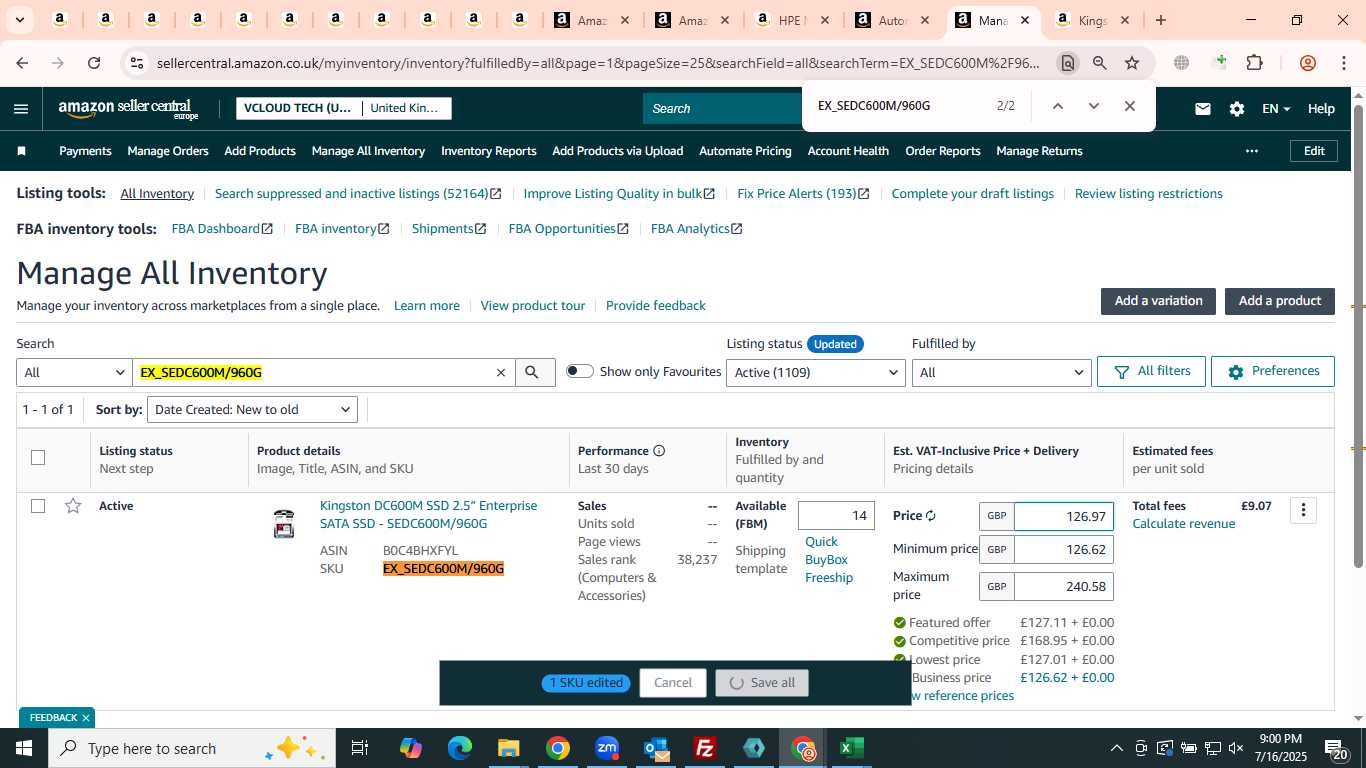Open a new browser tab

coord(1160,20)
